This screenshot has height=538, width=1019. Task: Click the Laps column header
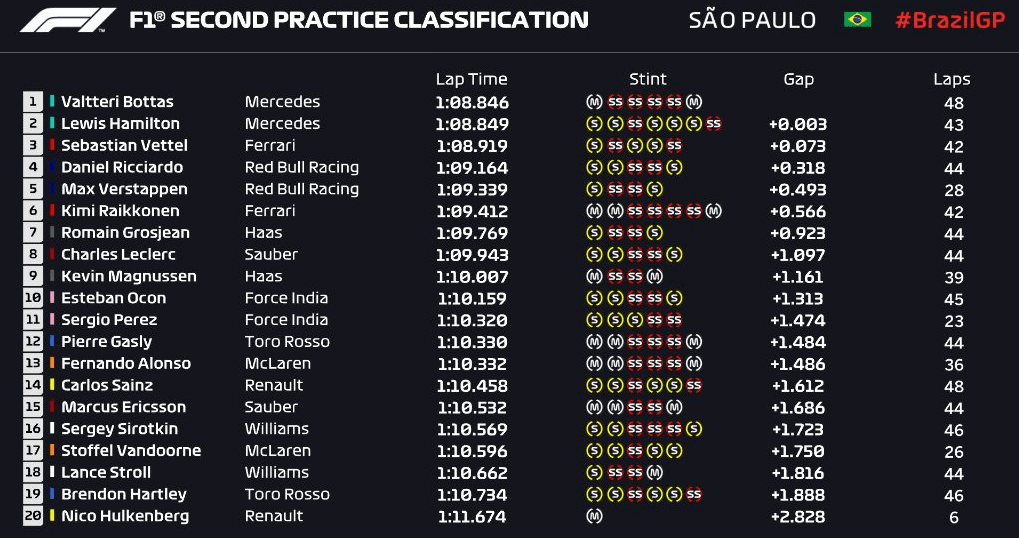951,80
